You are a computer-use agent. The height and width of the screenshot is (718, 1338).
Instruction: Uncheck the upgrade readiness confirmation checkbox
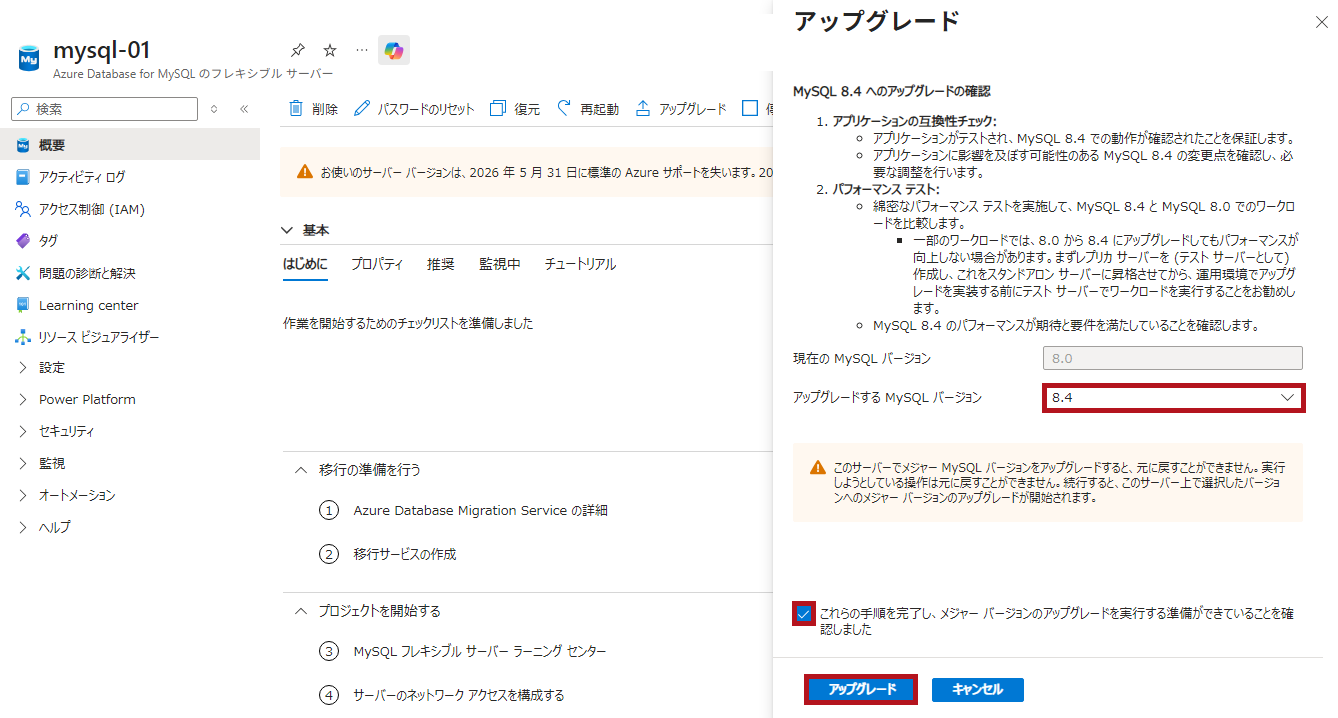point(804,614)
